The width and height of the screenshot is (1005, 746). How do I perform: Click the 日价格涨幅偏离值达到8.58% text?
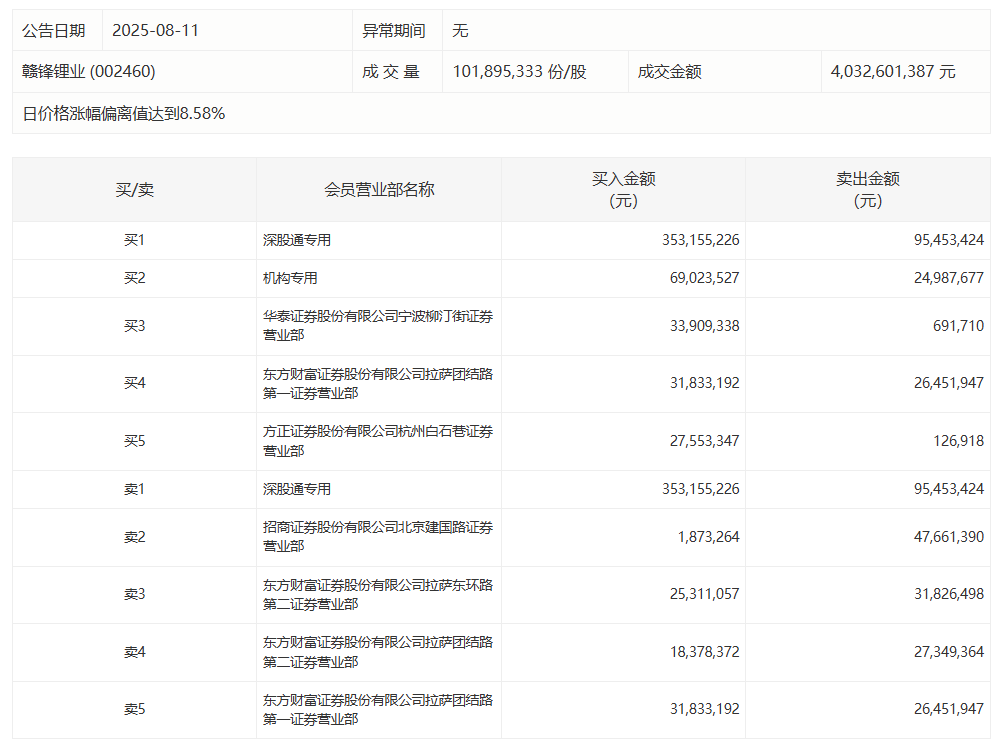pos(124,114)
